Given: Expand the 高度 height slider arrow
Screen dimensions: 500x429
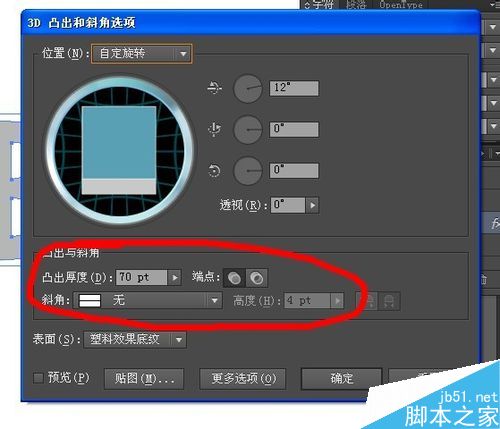Looking at the screenshot, I should pos(337,301).
